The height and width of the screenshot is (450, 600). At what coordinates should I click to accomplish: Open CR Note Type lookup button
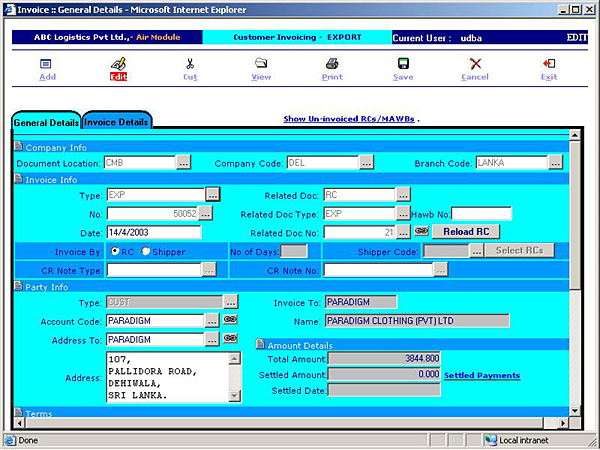pos(209,270)
